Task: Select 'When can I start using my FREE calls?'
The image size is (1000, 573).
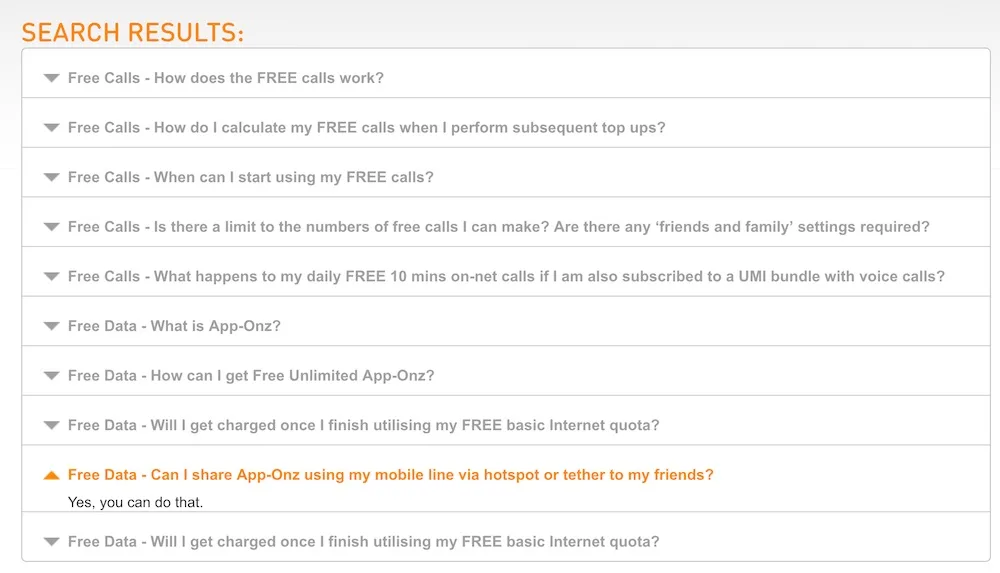Action: (251, 177)
